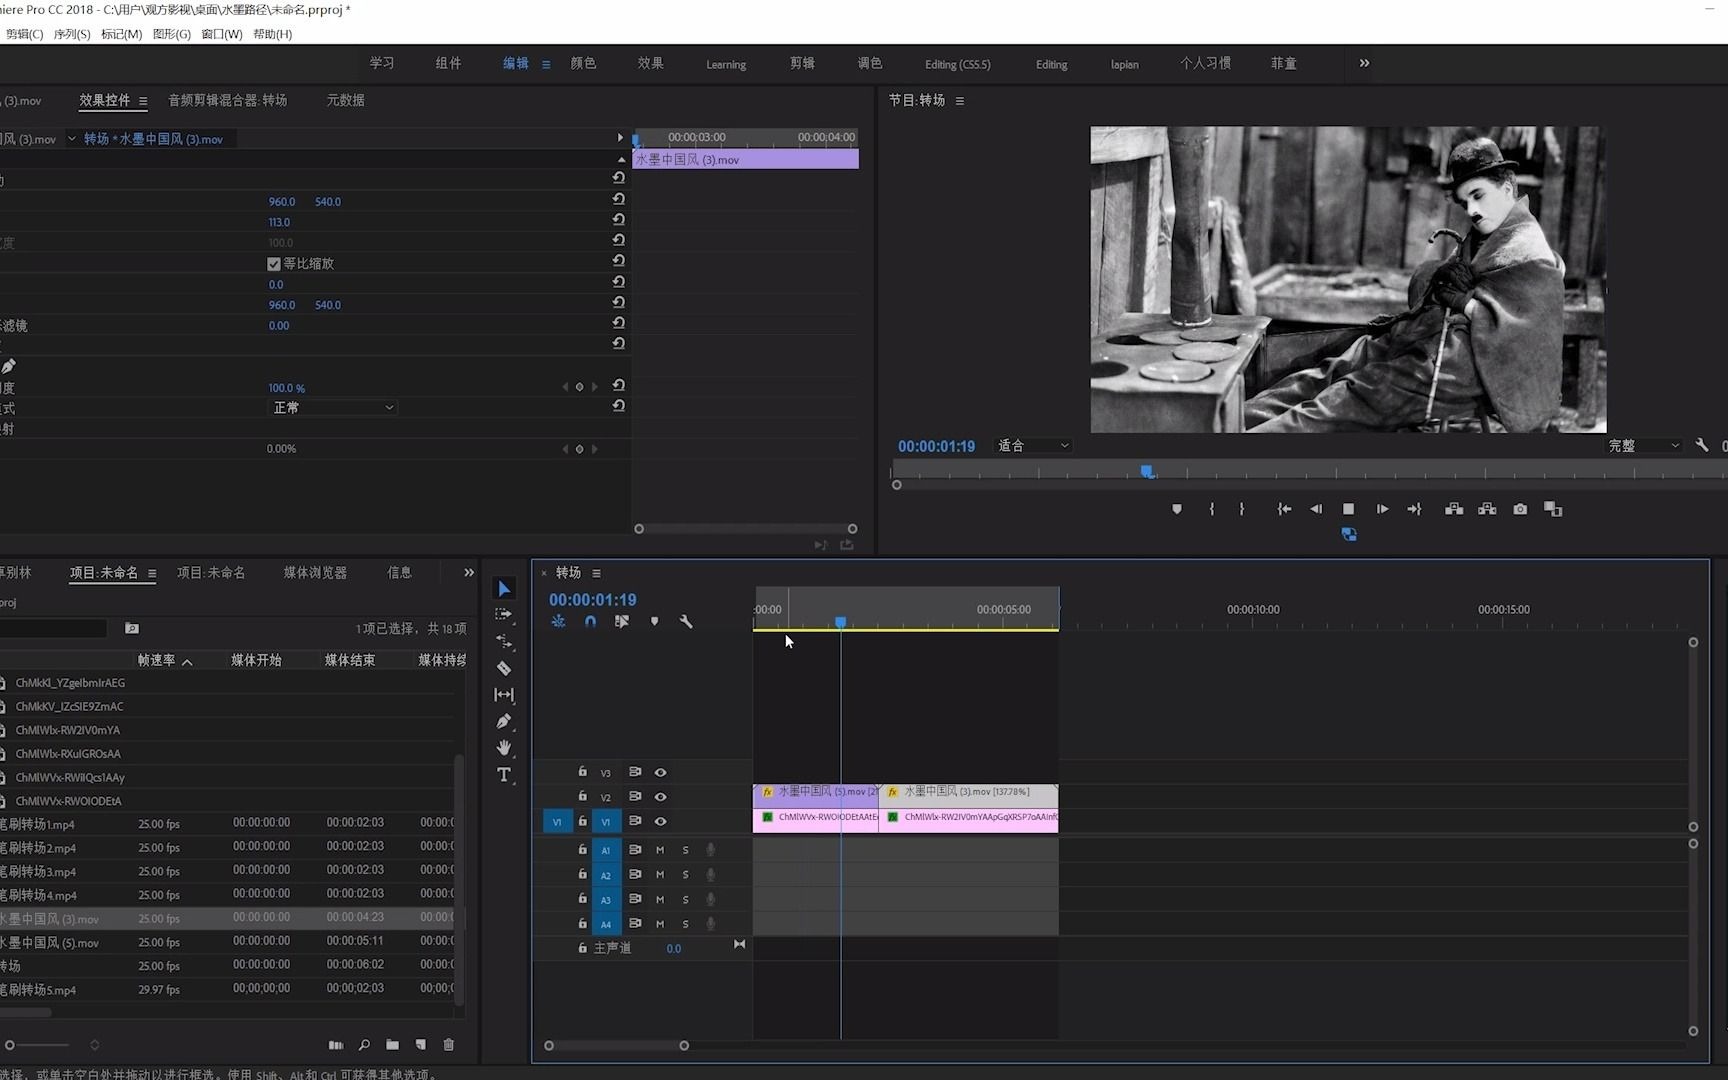
Task: Select the Type tool
Action: pos(504,775)
